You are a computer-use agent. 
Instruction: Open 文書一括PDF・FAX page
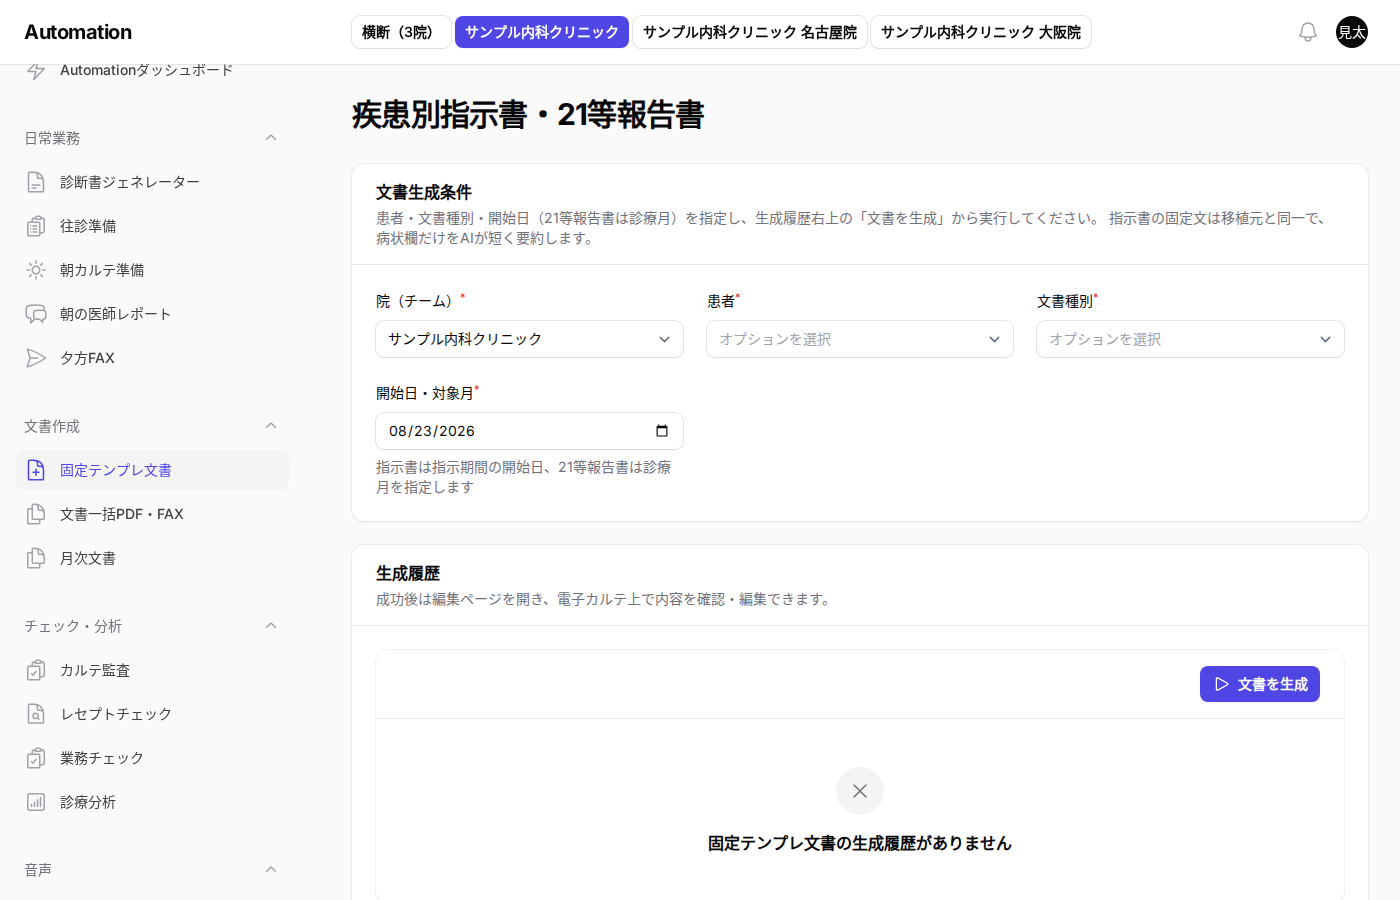(152, 514)
